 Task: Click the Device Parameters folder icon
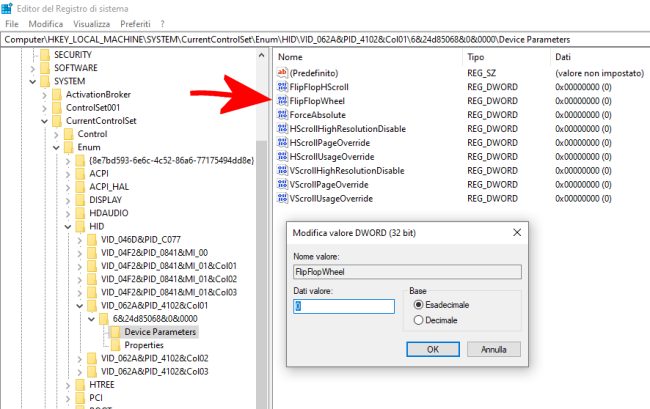116,332
